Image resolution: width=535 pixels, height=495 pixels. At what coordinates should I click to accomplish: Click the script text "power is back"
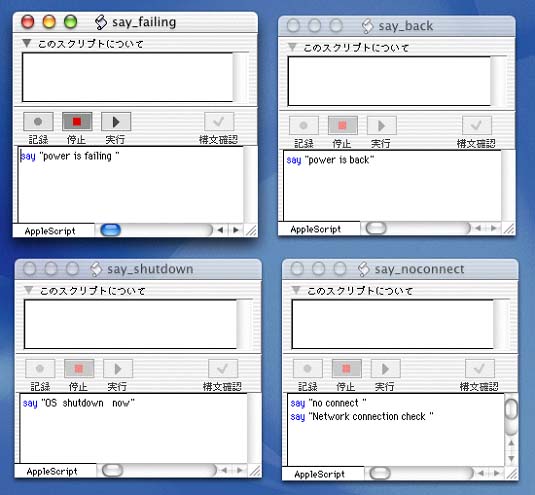pos(339,160)
